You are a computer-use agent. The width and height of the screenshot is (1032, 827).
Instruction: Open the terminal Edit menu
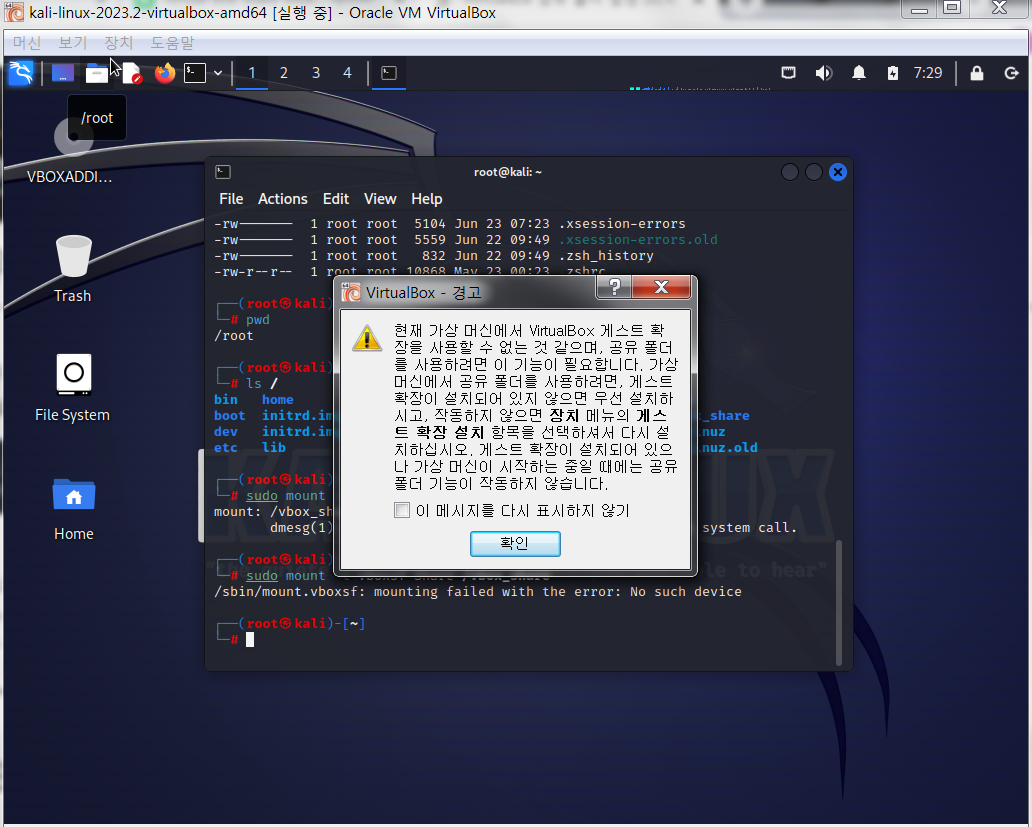click(x=336, y=199)
